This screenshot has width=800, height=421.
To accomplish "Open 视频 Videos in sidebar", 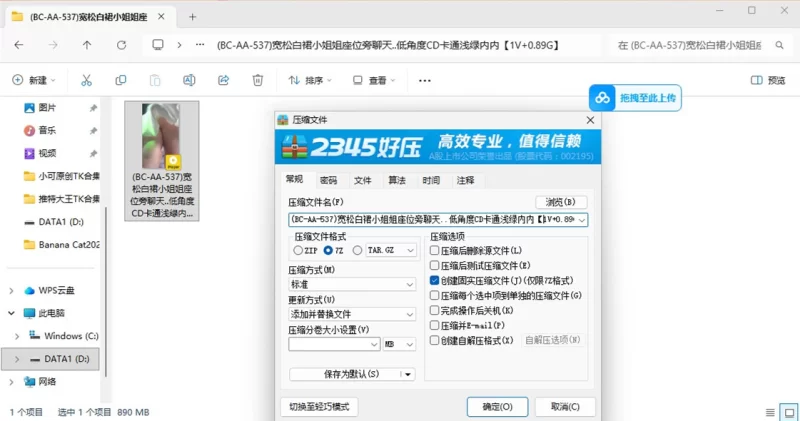I will 47,153.
